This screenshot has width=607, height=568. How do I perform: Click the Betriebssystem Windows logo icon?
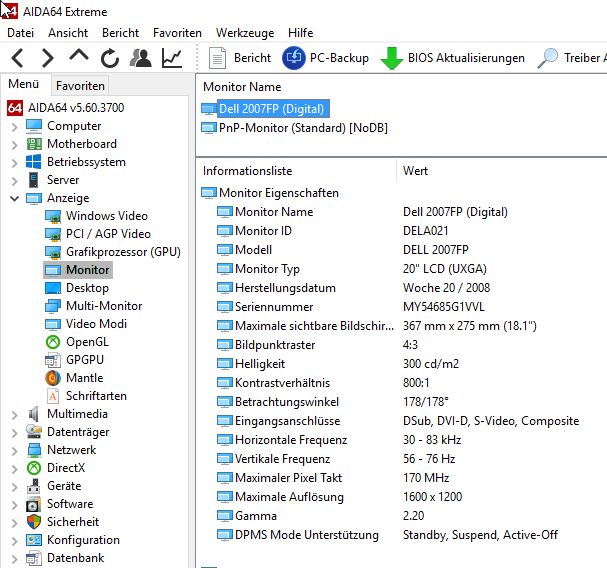click(x=34, y=162)
